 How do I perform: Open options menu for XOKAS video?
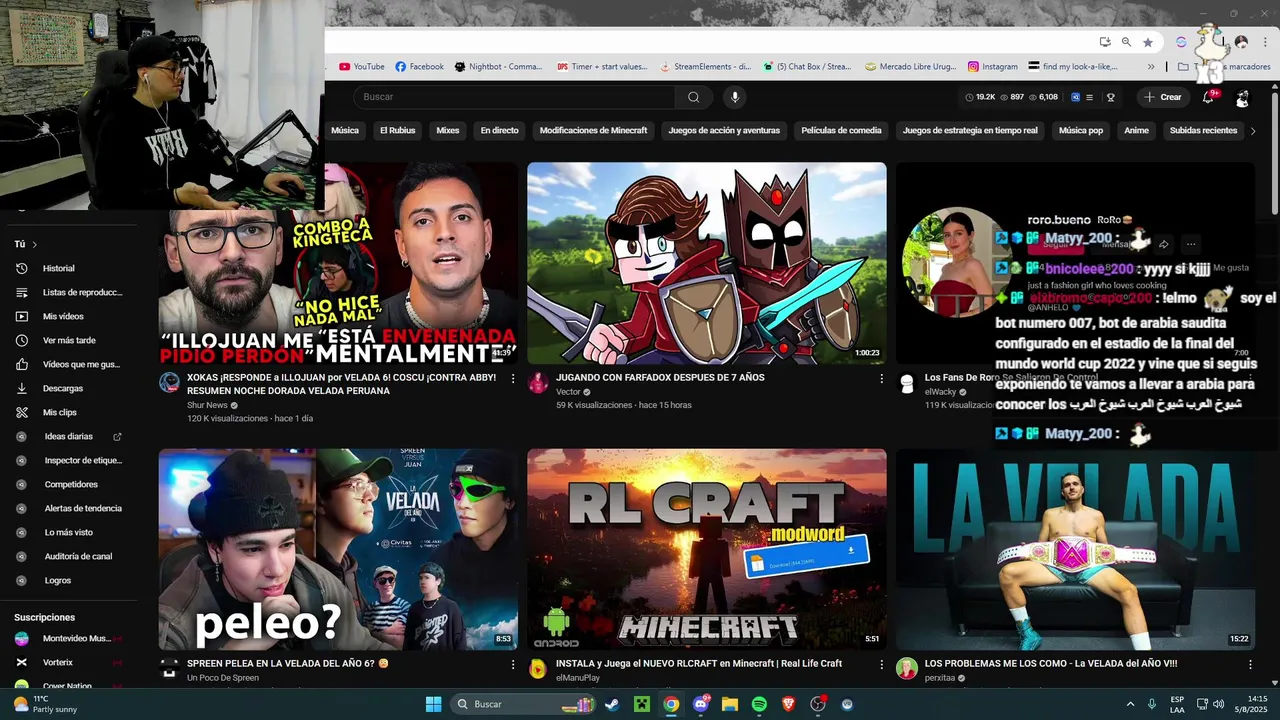(513, 379)
